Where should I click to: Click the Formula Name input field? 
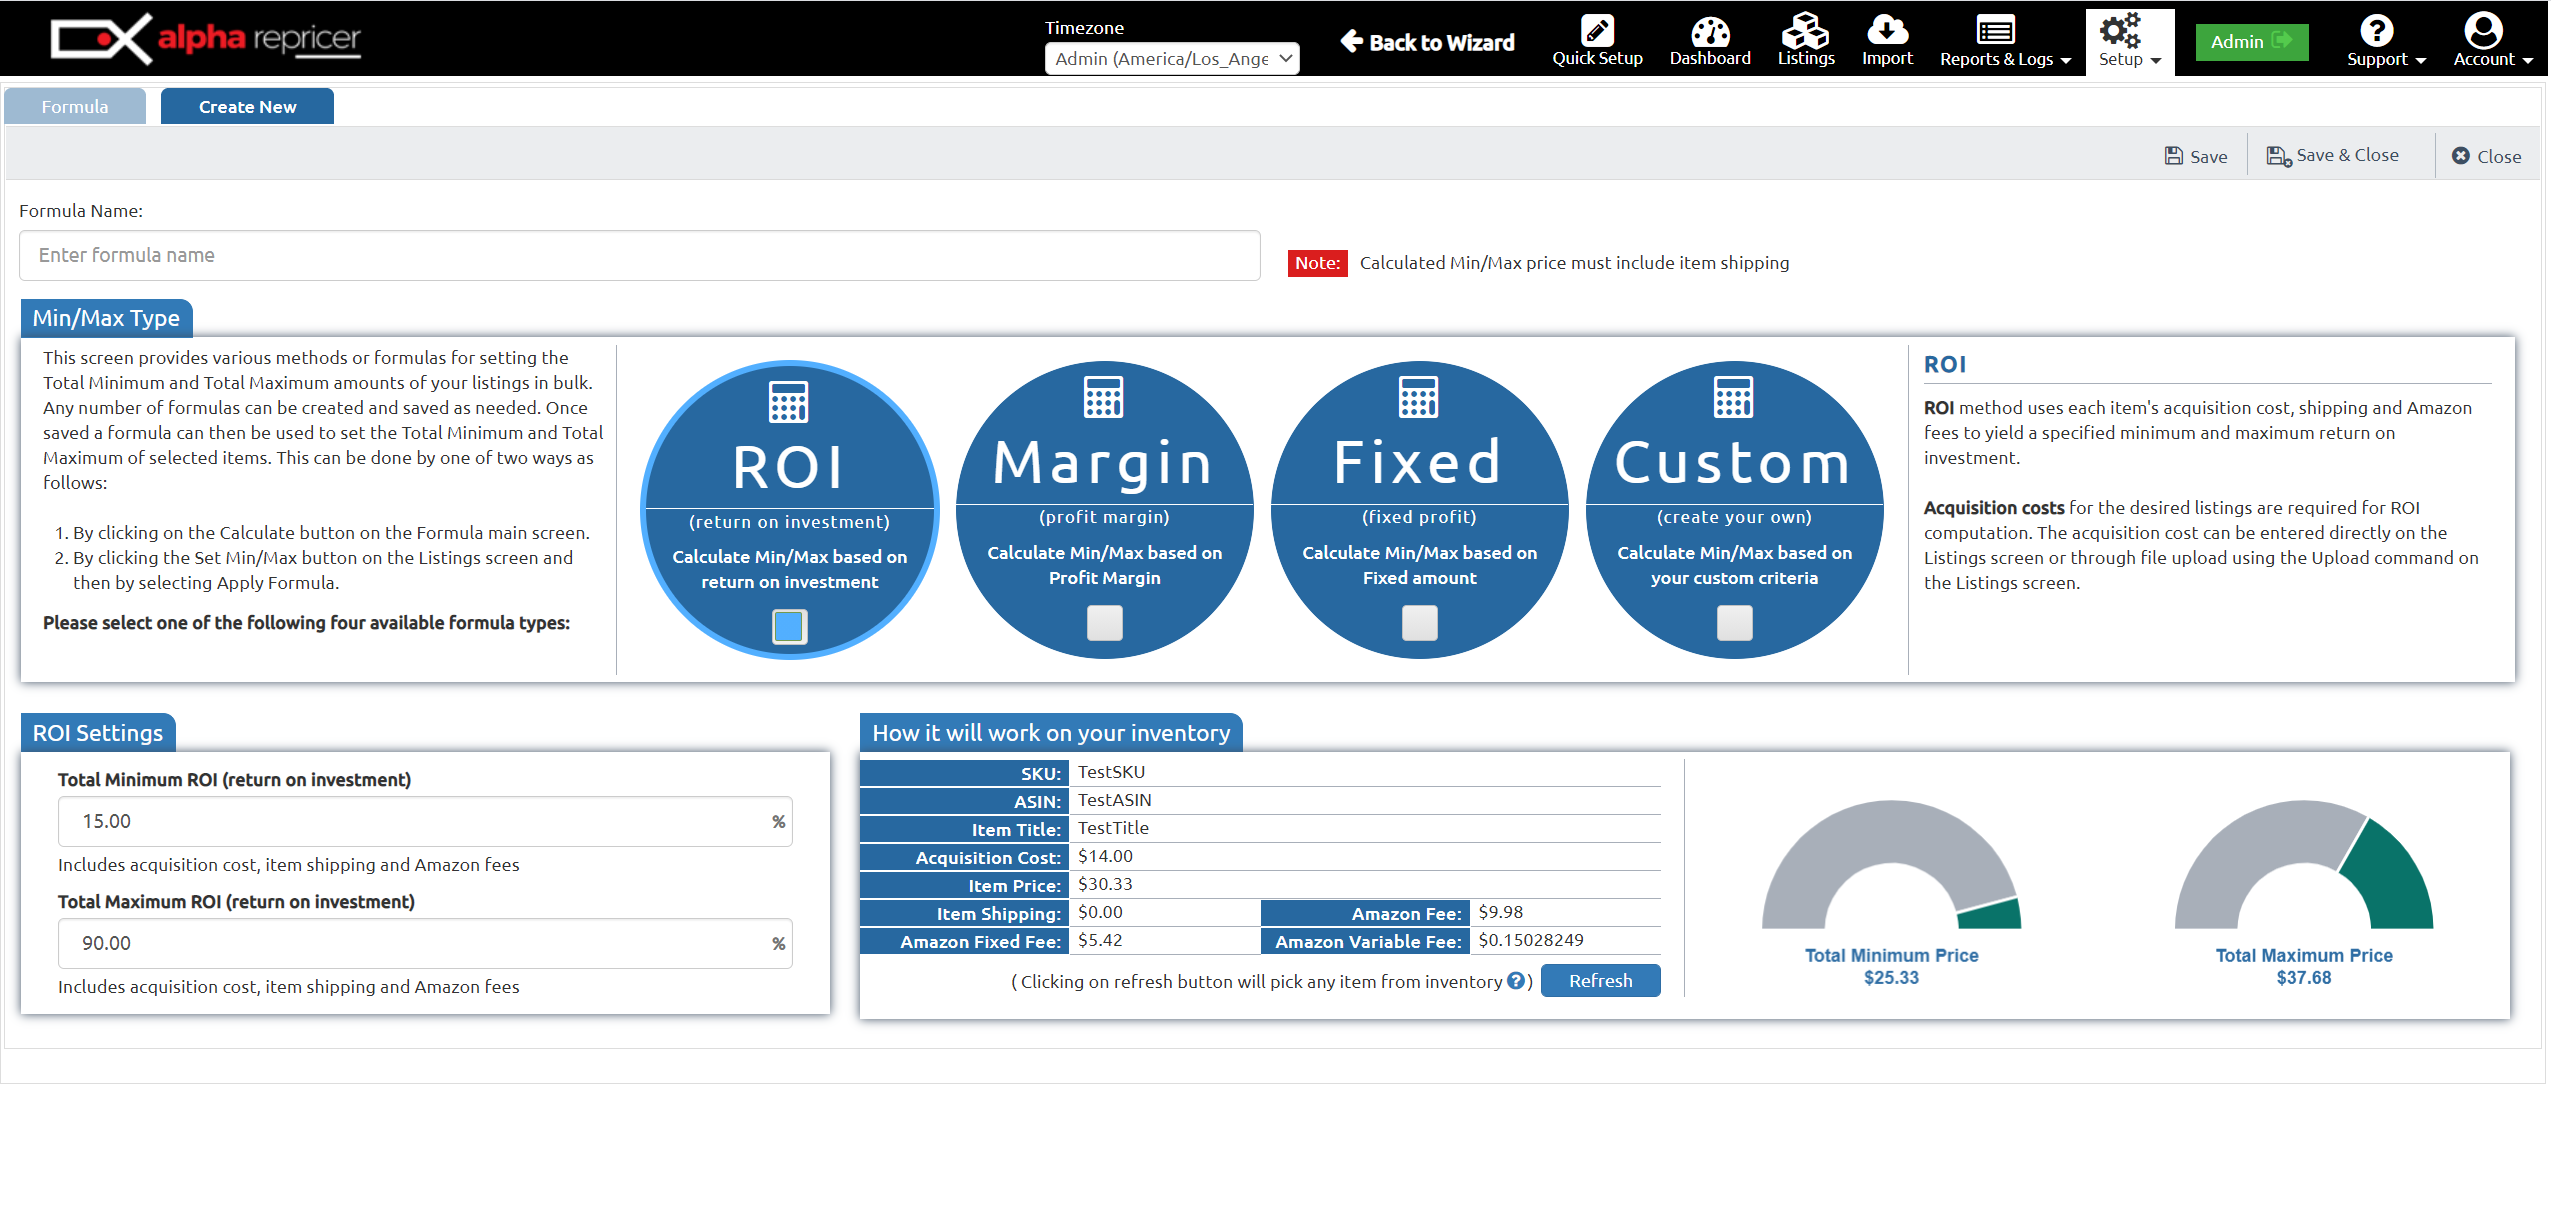639,256
